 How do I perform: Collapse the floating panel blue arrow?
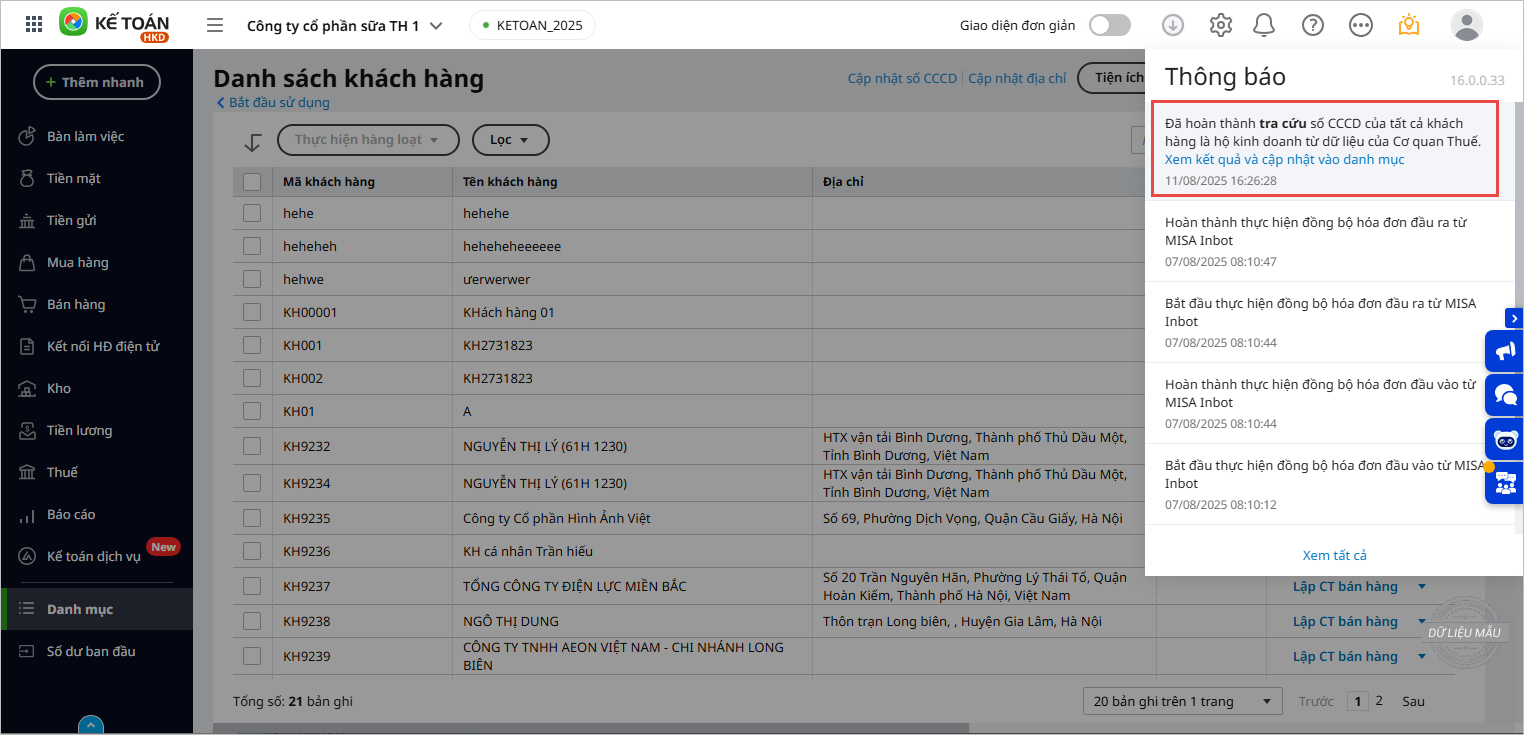(1514, 317)
